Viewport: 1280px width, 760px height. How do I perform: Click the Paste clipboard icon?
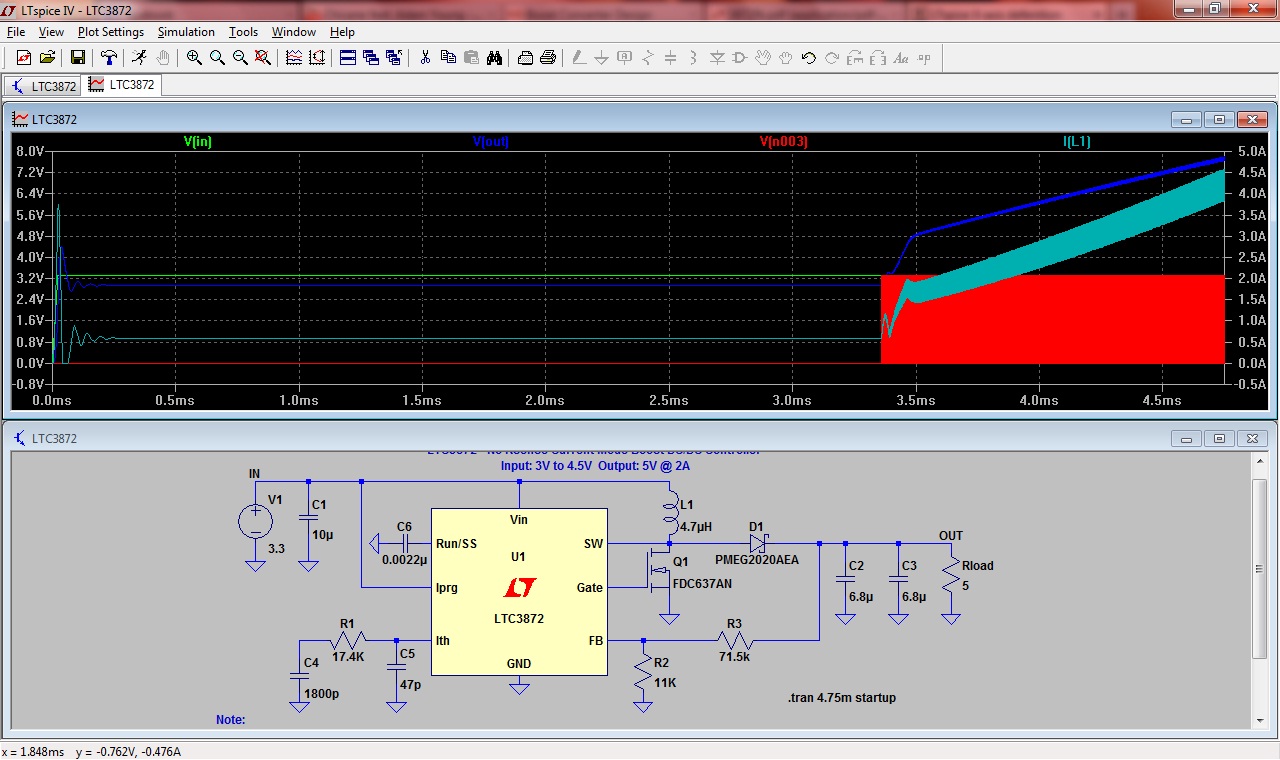(471, 58)
